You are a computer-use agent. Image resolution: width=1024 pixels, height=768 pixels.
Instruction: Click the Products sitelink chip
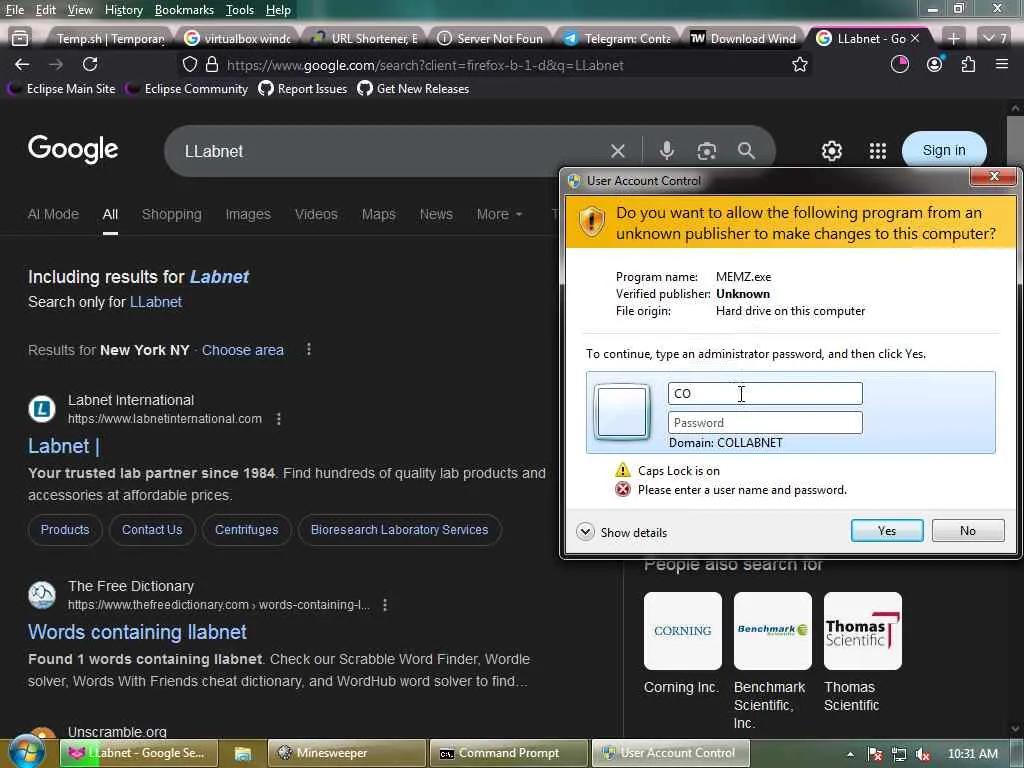pyautogui.click(x=65, y=530)
